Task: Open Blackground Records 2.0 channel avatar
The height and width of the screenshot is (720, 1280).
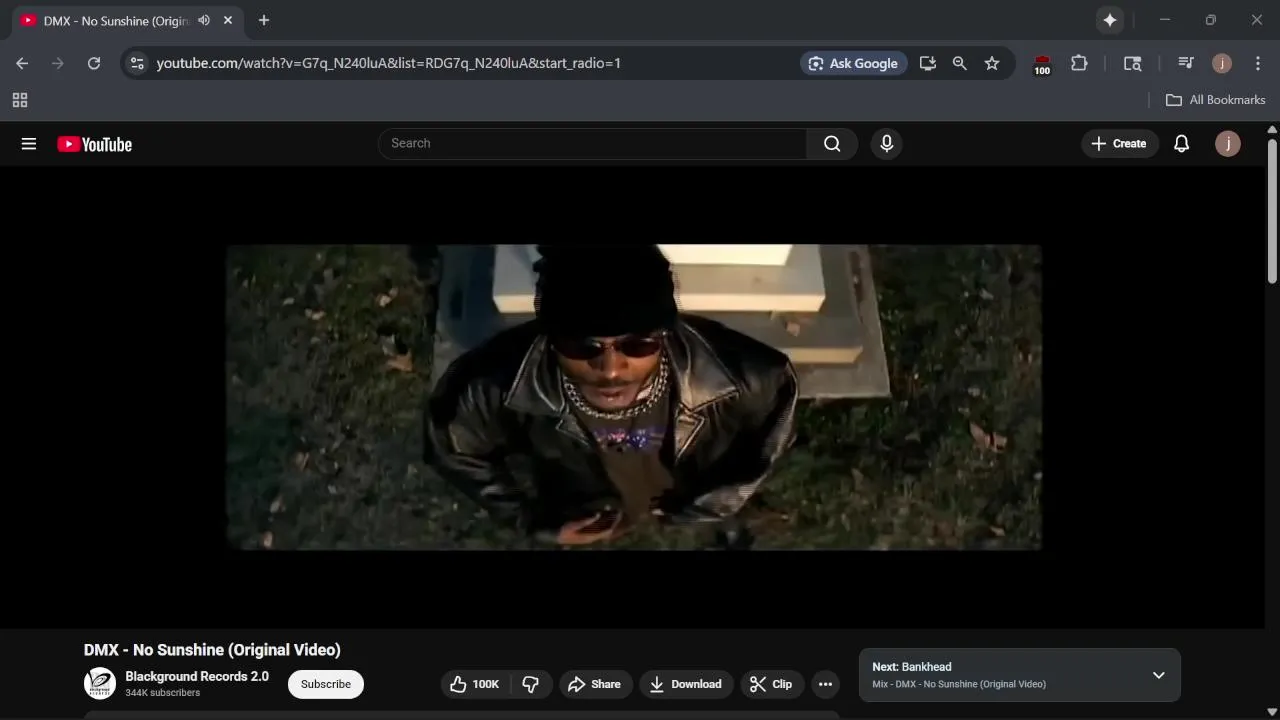Action: click(100, 684)
